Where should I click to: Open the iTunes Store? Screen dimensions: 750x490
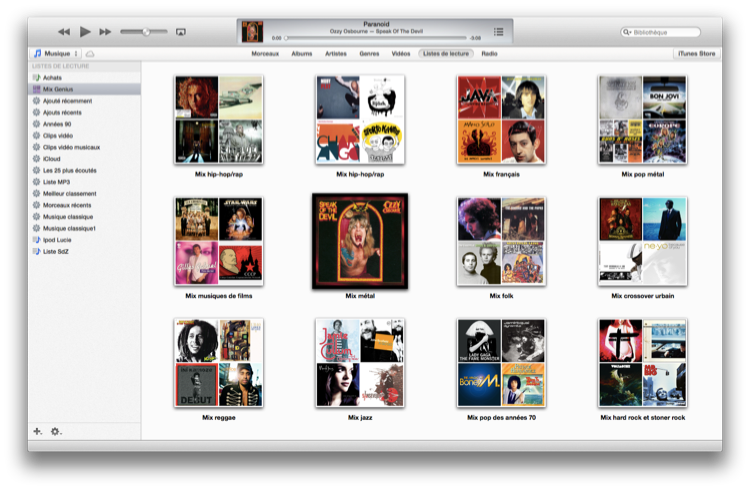click(696, 53)
